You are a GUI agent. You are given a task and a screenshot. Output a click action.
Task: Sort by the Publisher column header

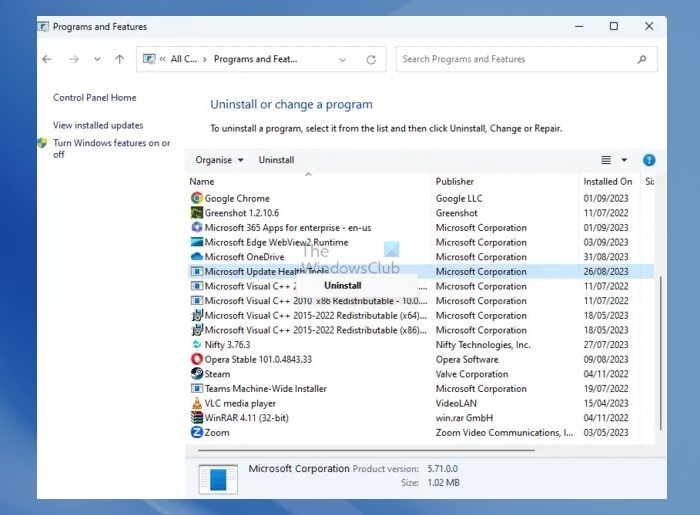point(454,182)
